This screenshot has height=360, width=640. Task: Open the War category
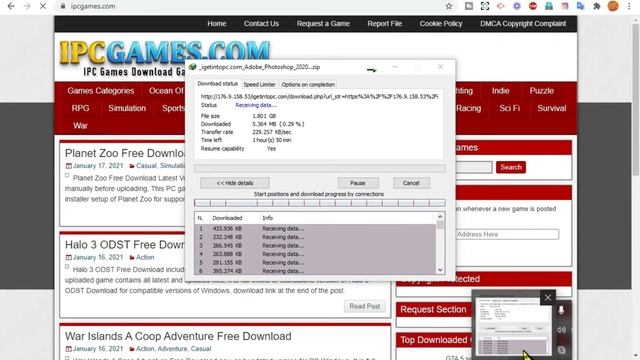[80, 126]
